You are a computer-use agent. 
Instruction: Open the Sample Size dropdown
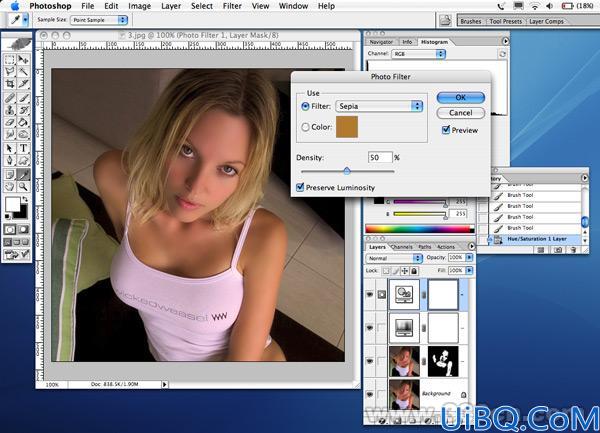pyautogui.click(x=99, y=20)
